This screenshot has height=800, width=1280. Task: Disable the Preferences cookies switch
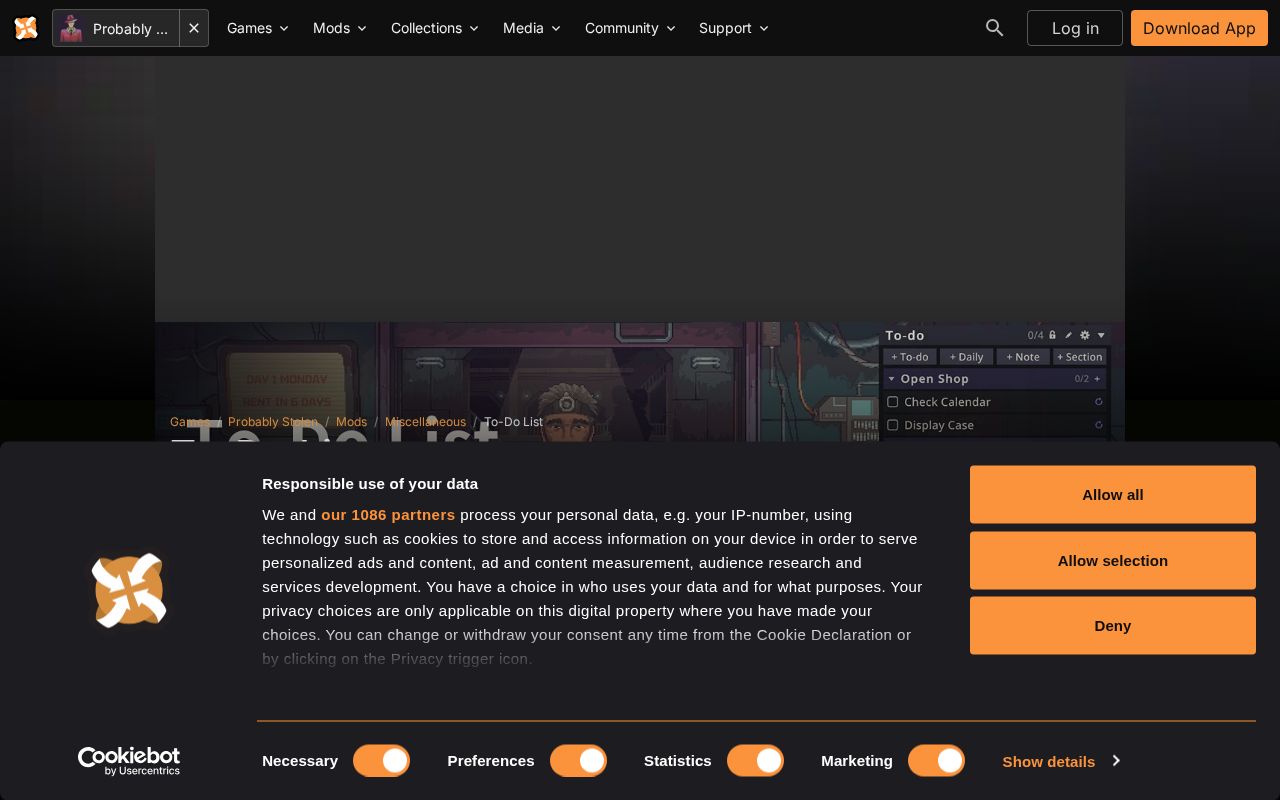click(578, 761)
